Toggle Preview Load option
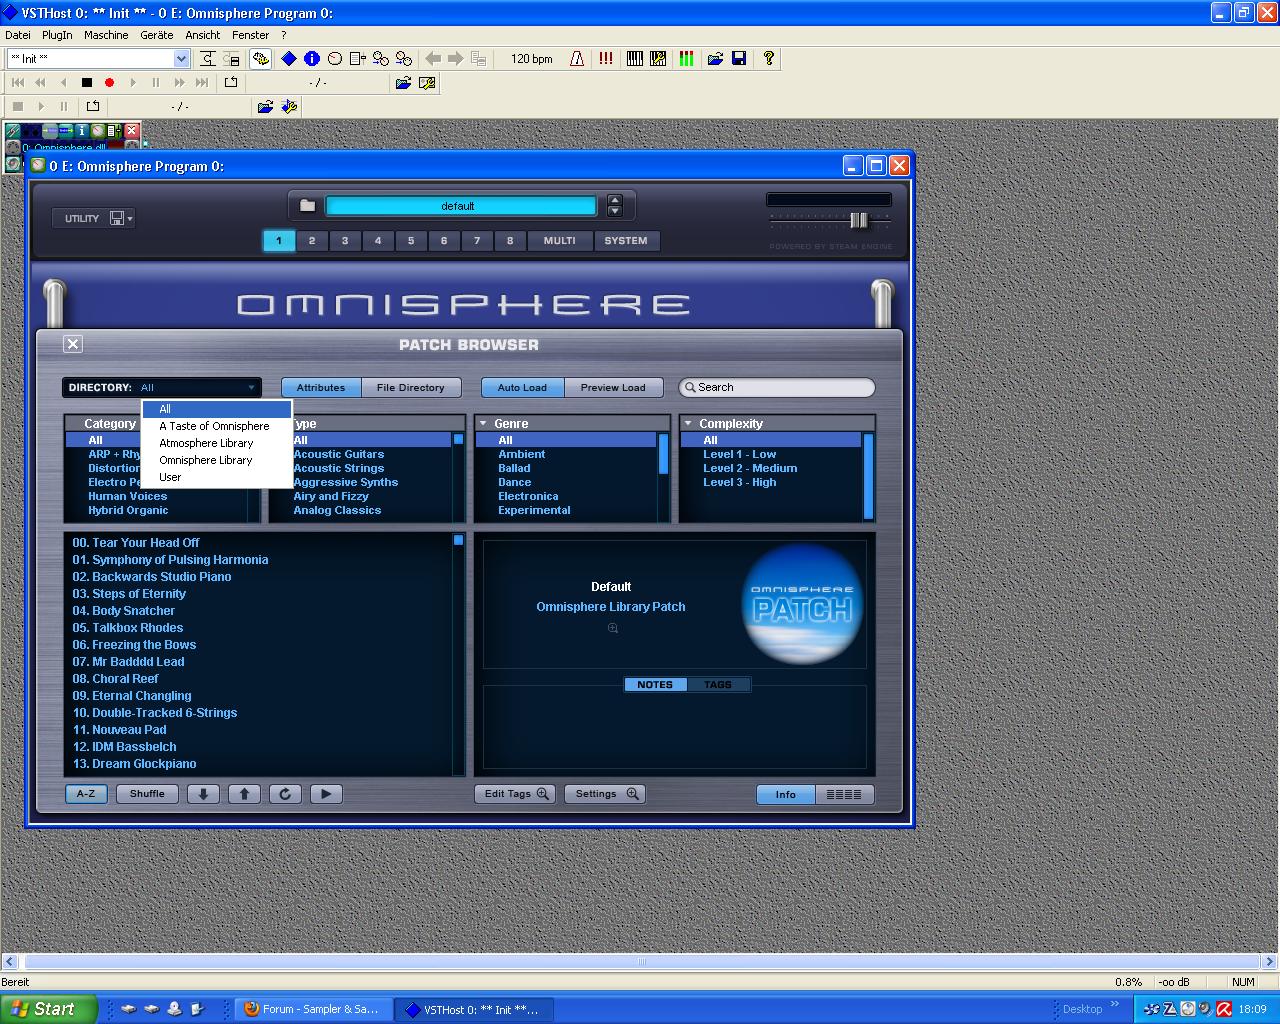The width and height of the screenshot is (1280, 1024). 613,388
